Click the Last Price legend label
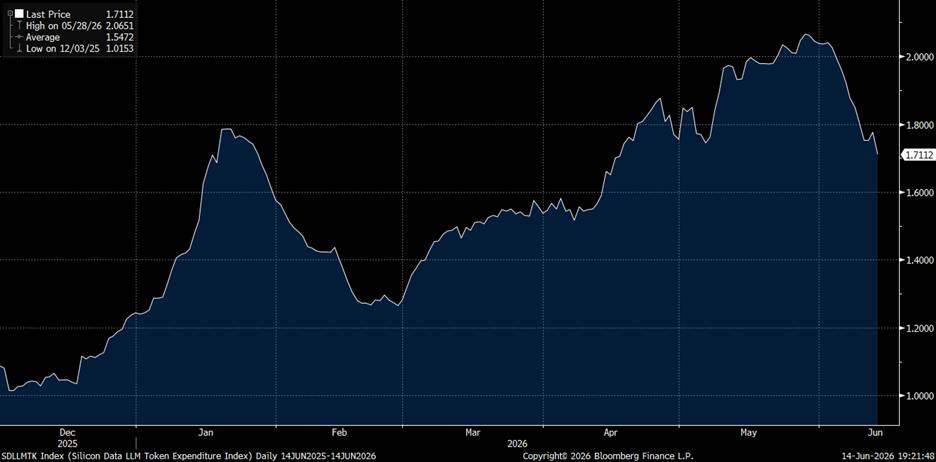This screenshot has width=936, height=462. pyautogui.click(x=48, y=14)
